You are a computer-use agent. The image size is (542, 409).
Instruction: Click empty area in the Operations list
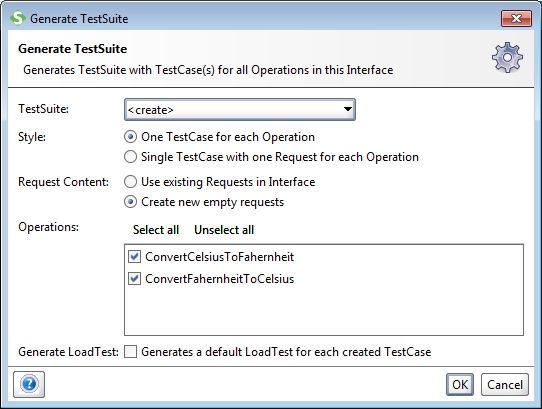(324, 311)
